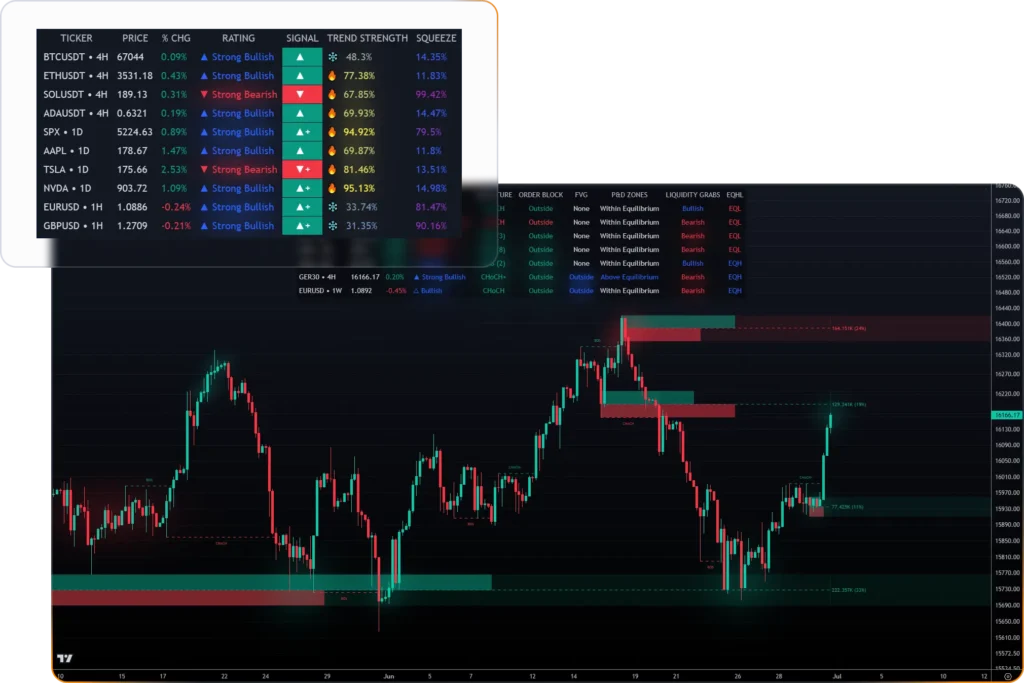Click the snowflake icon in the BTCUSDT row
The image size is (1024, 683).
tap(333, 57)
